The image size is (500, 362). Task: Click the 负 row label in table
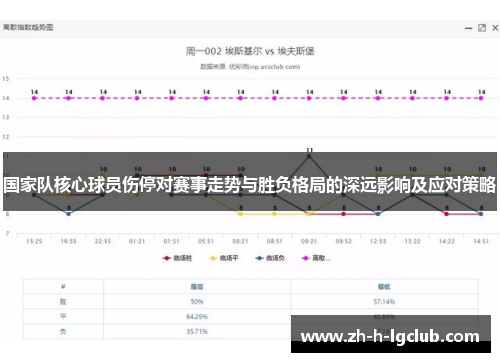(63, 331)
